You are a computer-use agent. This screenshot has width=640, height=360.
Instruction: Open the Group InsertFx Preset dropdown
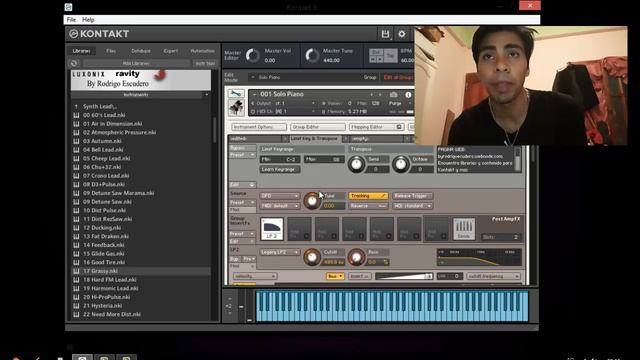(x=242, y=234)
